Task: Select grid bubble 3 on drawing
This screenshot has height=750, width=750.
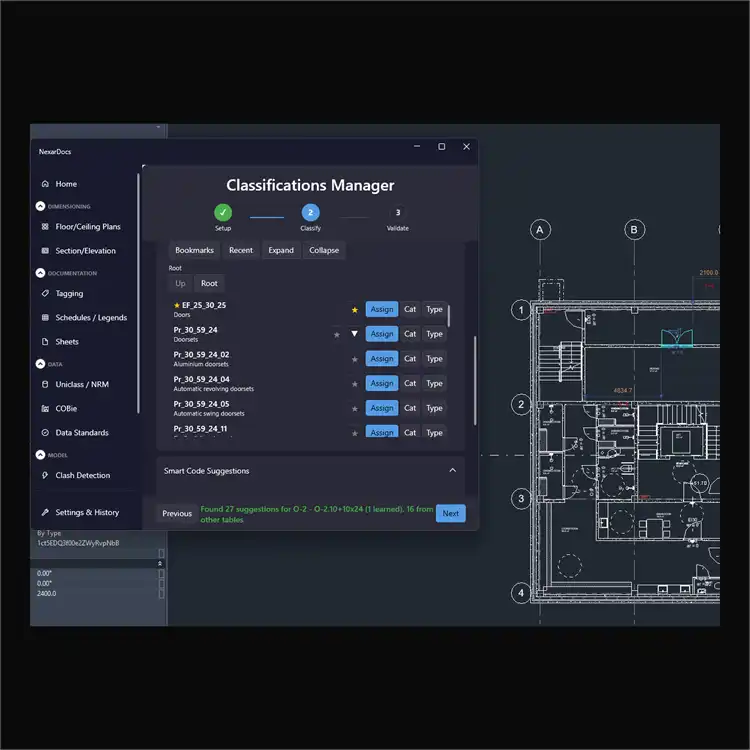Action: point(521,499)
